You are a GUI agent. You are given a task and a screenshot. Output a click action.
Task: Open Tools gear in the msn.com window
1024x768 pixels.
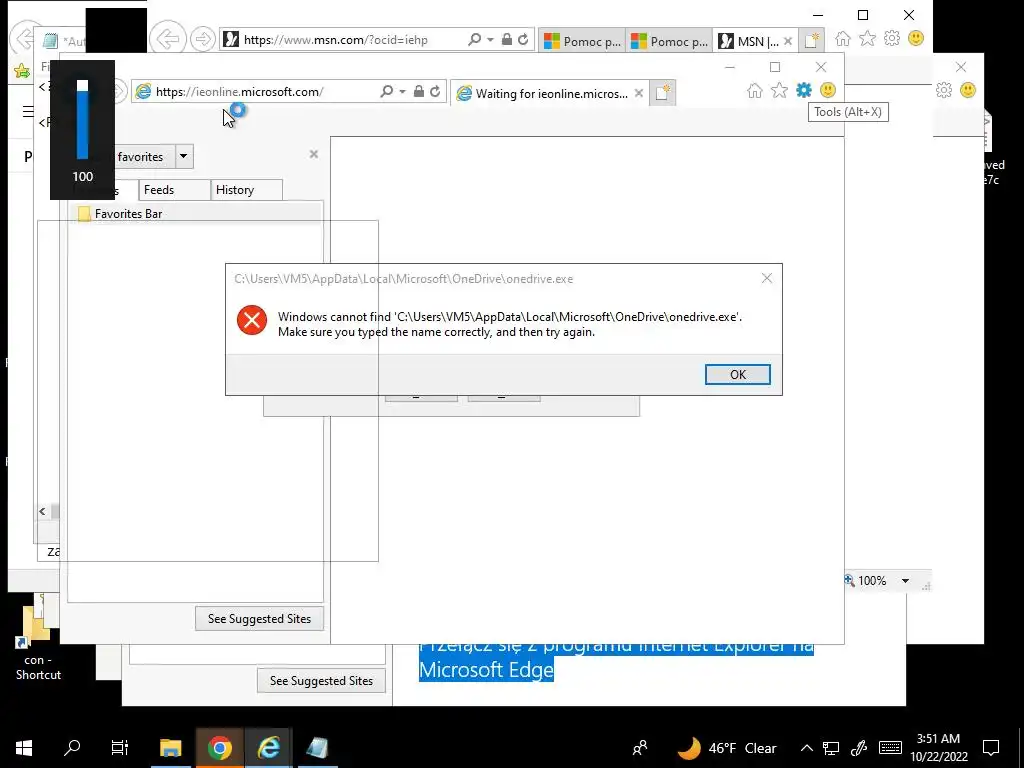click(x=892, y=39)
